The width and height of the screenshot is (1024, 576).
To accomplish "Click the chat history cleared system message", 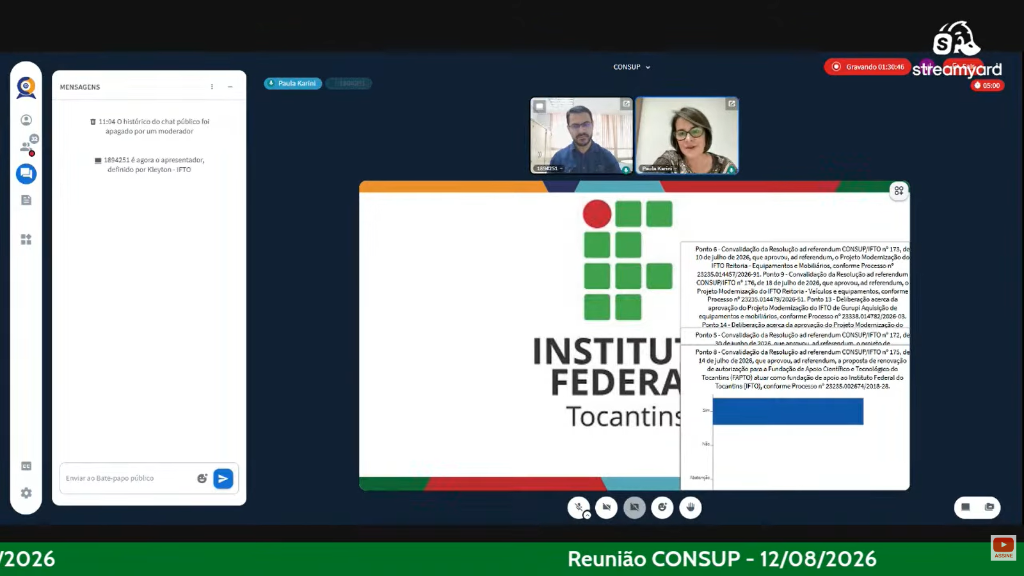I will [x=150, y=126].
